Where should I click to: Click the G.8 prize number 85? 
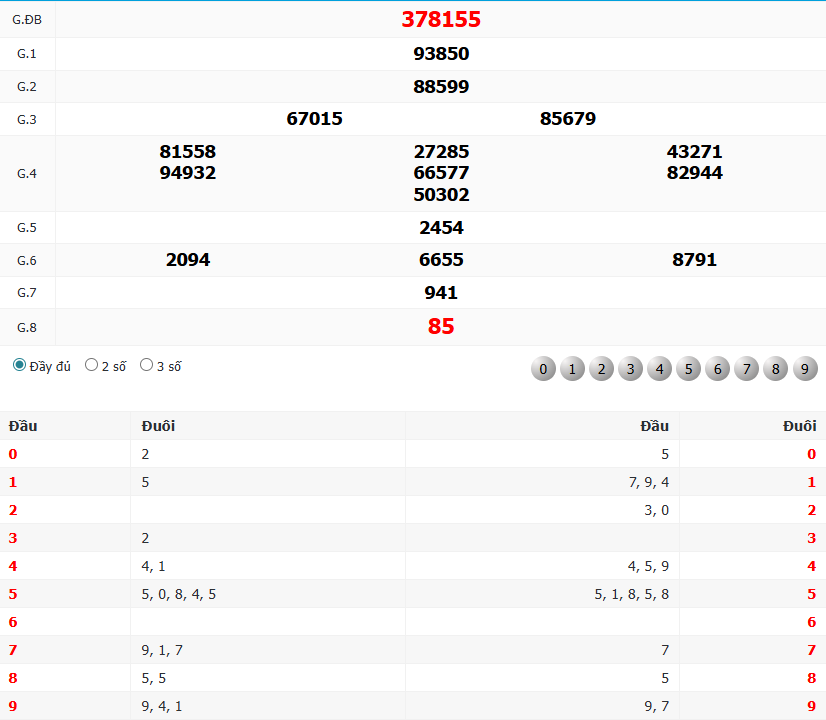click(x=441, y=327)
